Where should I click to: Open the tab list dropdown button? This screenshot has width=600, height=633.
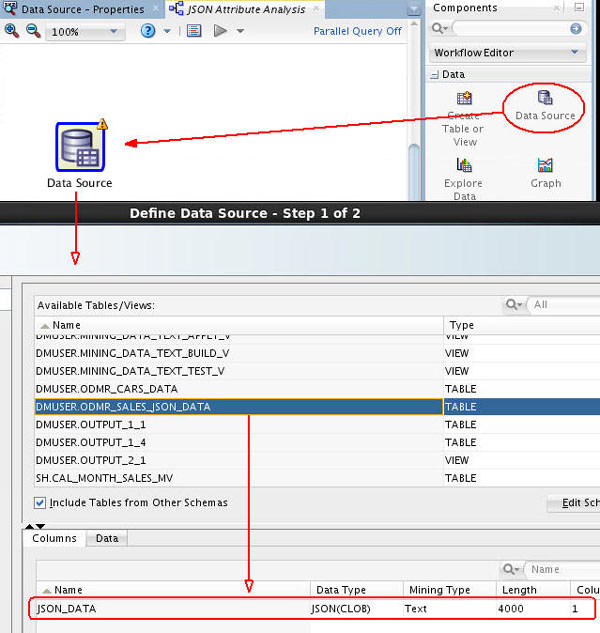tap(413, 9)
